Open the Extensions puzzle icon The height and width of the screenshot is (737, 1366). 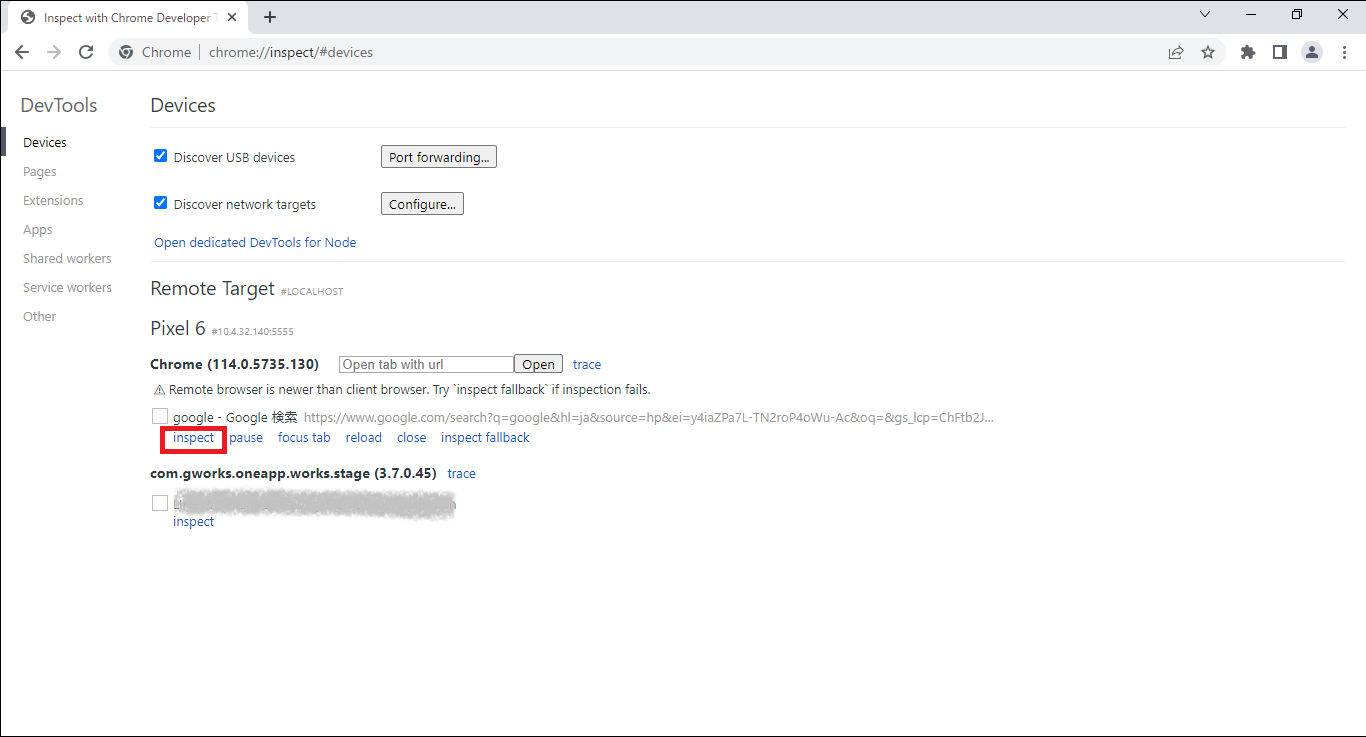pyautogui.click(x=1247, y=52)
